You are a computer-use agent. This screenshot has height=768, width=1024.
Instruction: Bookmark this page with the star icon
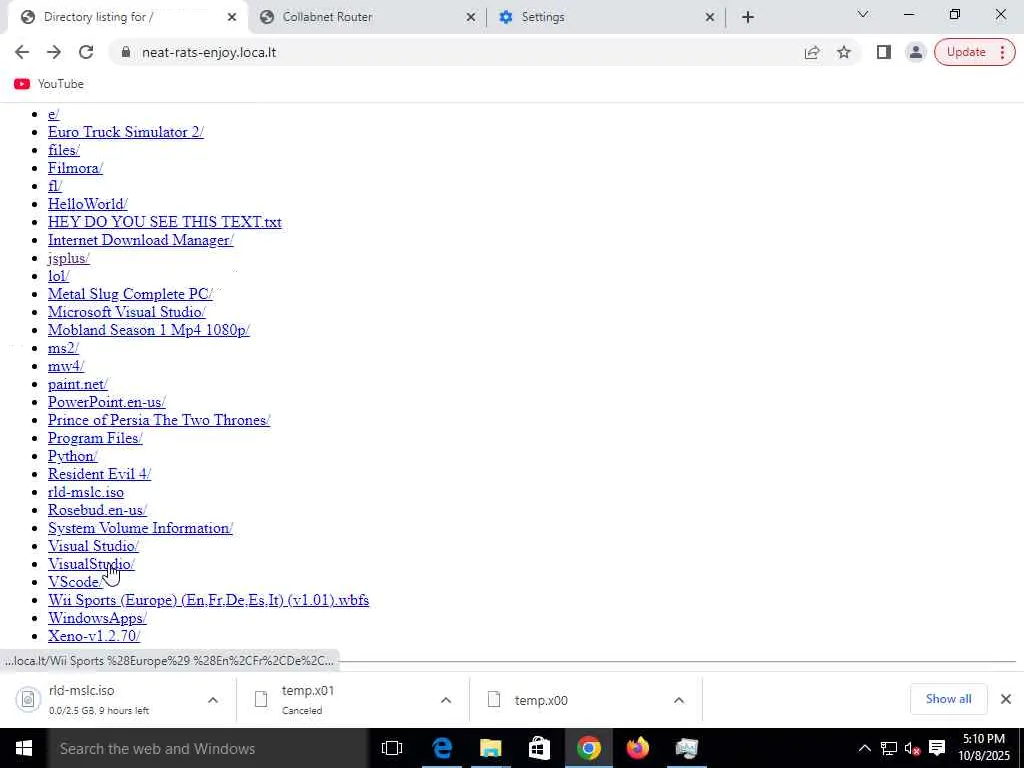click(x=844, y=52)
